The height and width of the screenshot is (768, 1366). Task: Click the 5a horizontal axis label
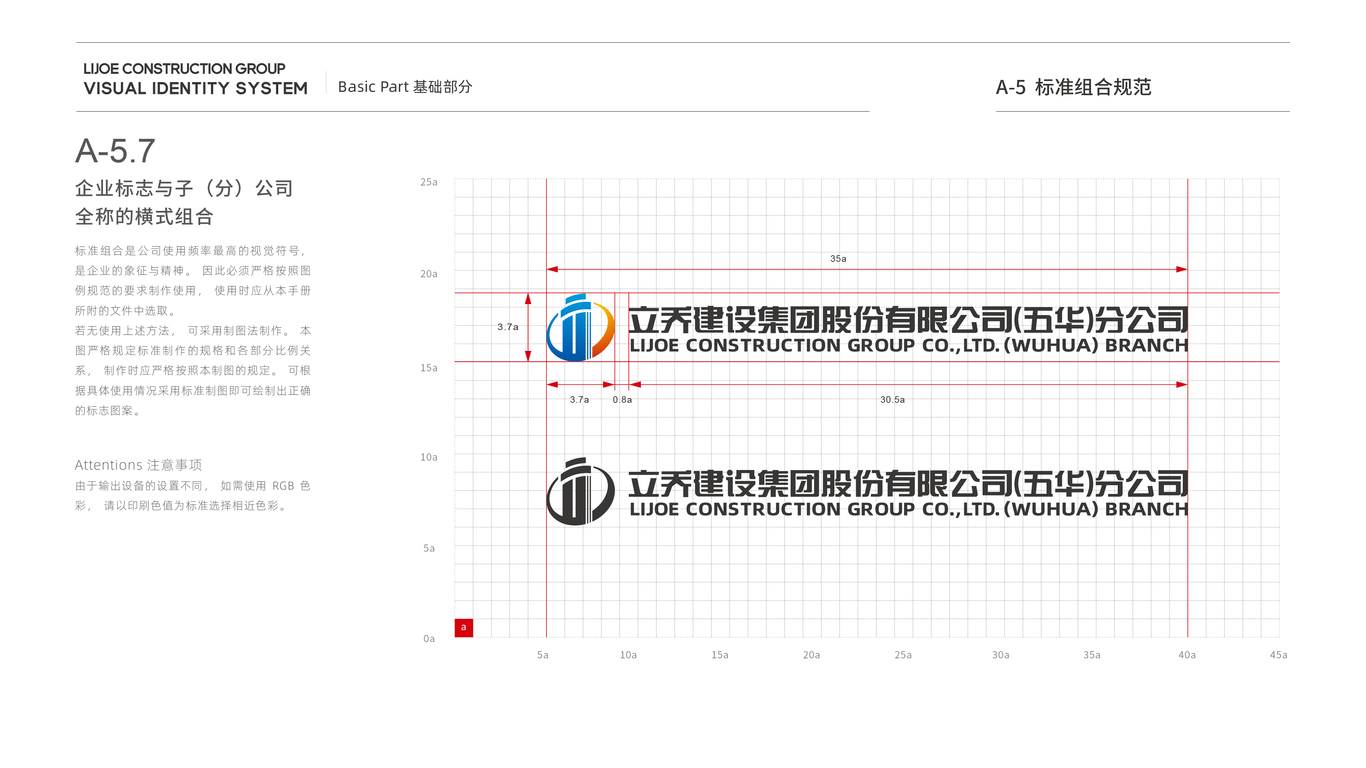point(543,655)
